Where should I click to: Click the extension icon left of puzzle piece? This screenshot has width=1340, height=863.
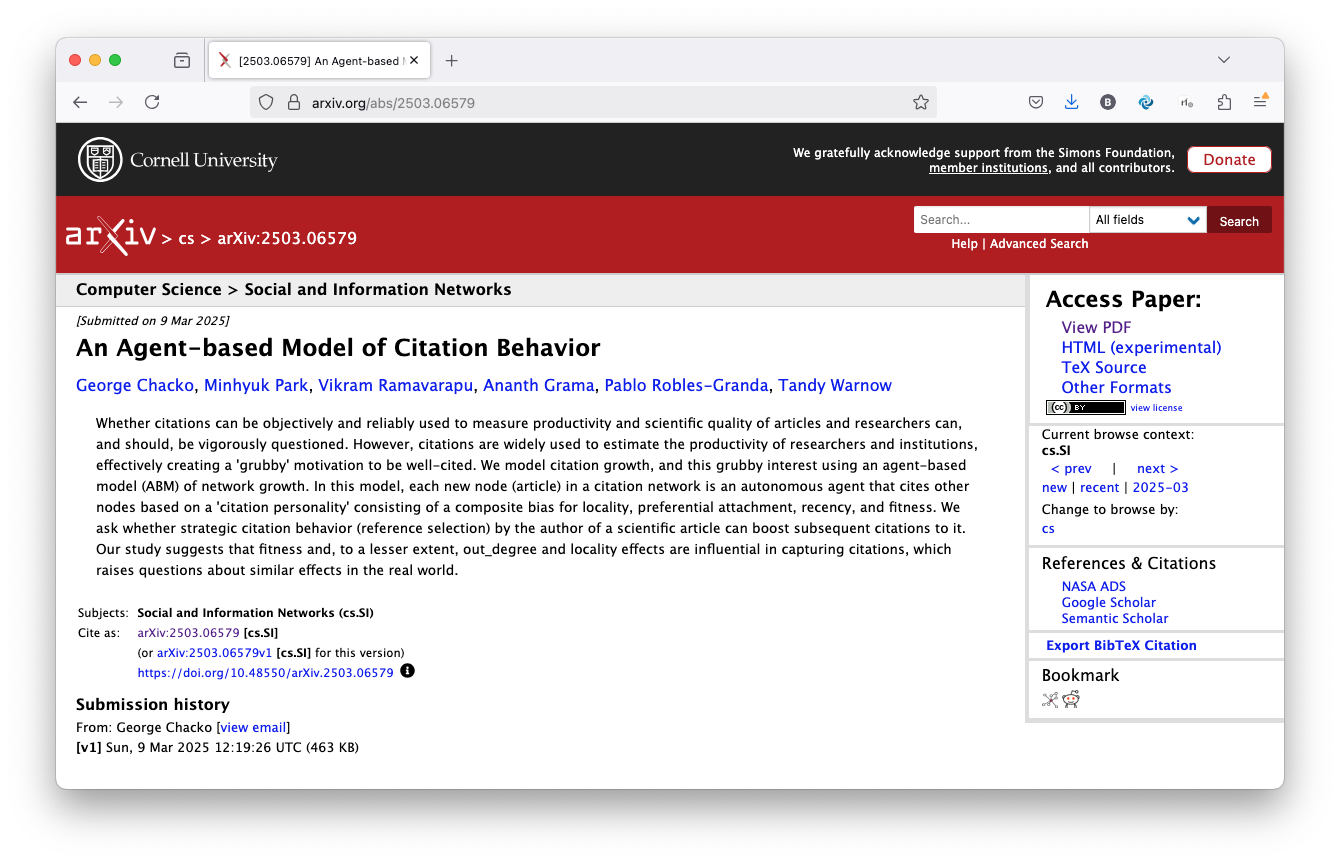coord(1187,102)
